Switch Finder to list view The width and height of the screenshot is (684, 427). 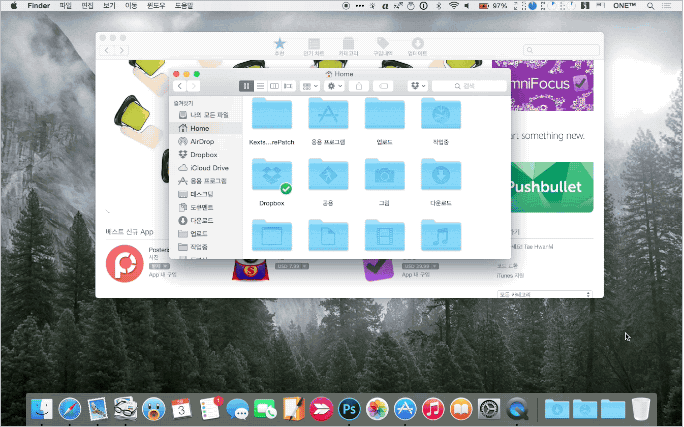click(x=260, y=86)
